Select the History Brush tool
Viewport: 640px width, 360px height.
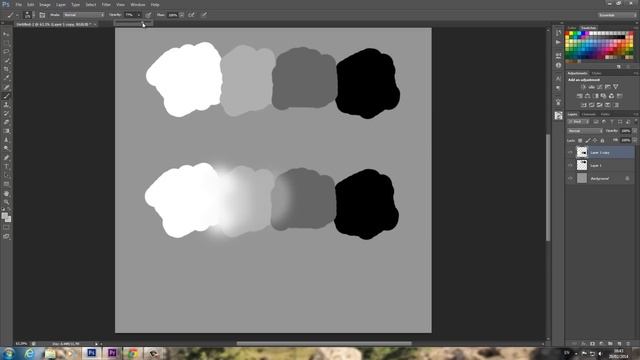[x=6, y=114]
